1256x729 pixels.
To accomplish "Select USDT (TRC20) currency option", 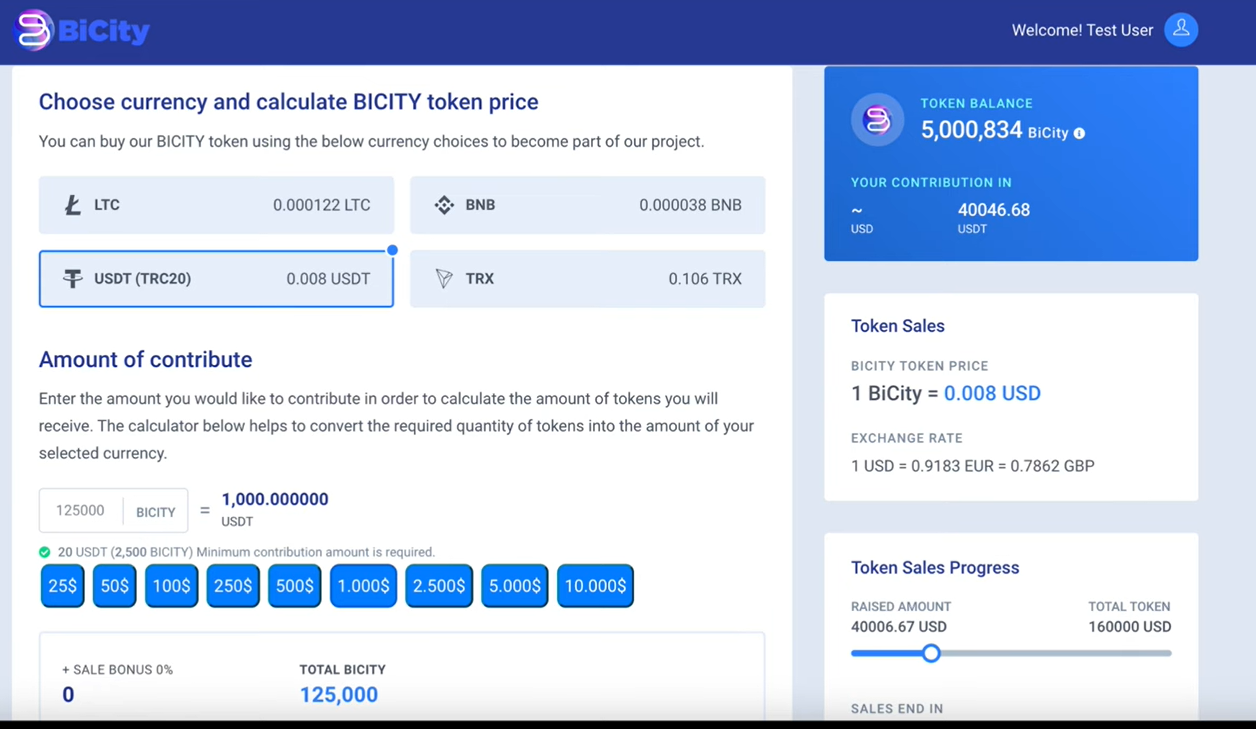I will [x=216, y=279].
